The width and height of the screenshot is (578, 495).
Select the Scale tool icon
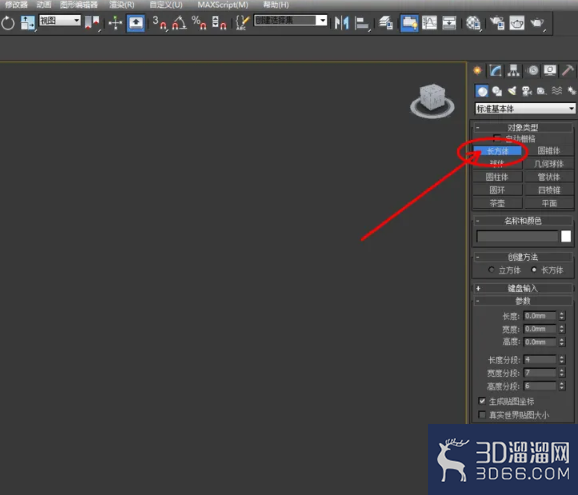[28, 23]
